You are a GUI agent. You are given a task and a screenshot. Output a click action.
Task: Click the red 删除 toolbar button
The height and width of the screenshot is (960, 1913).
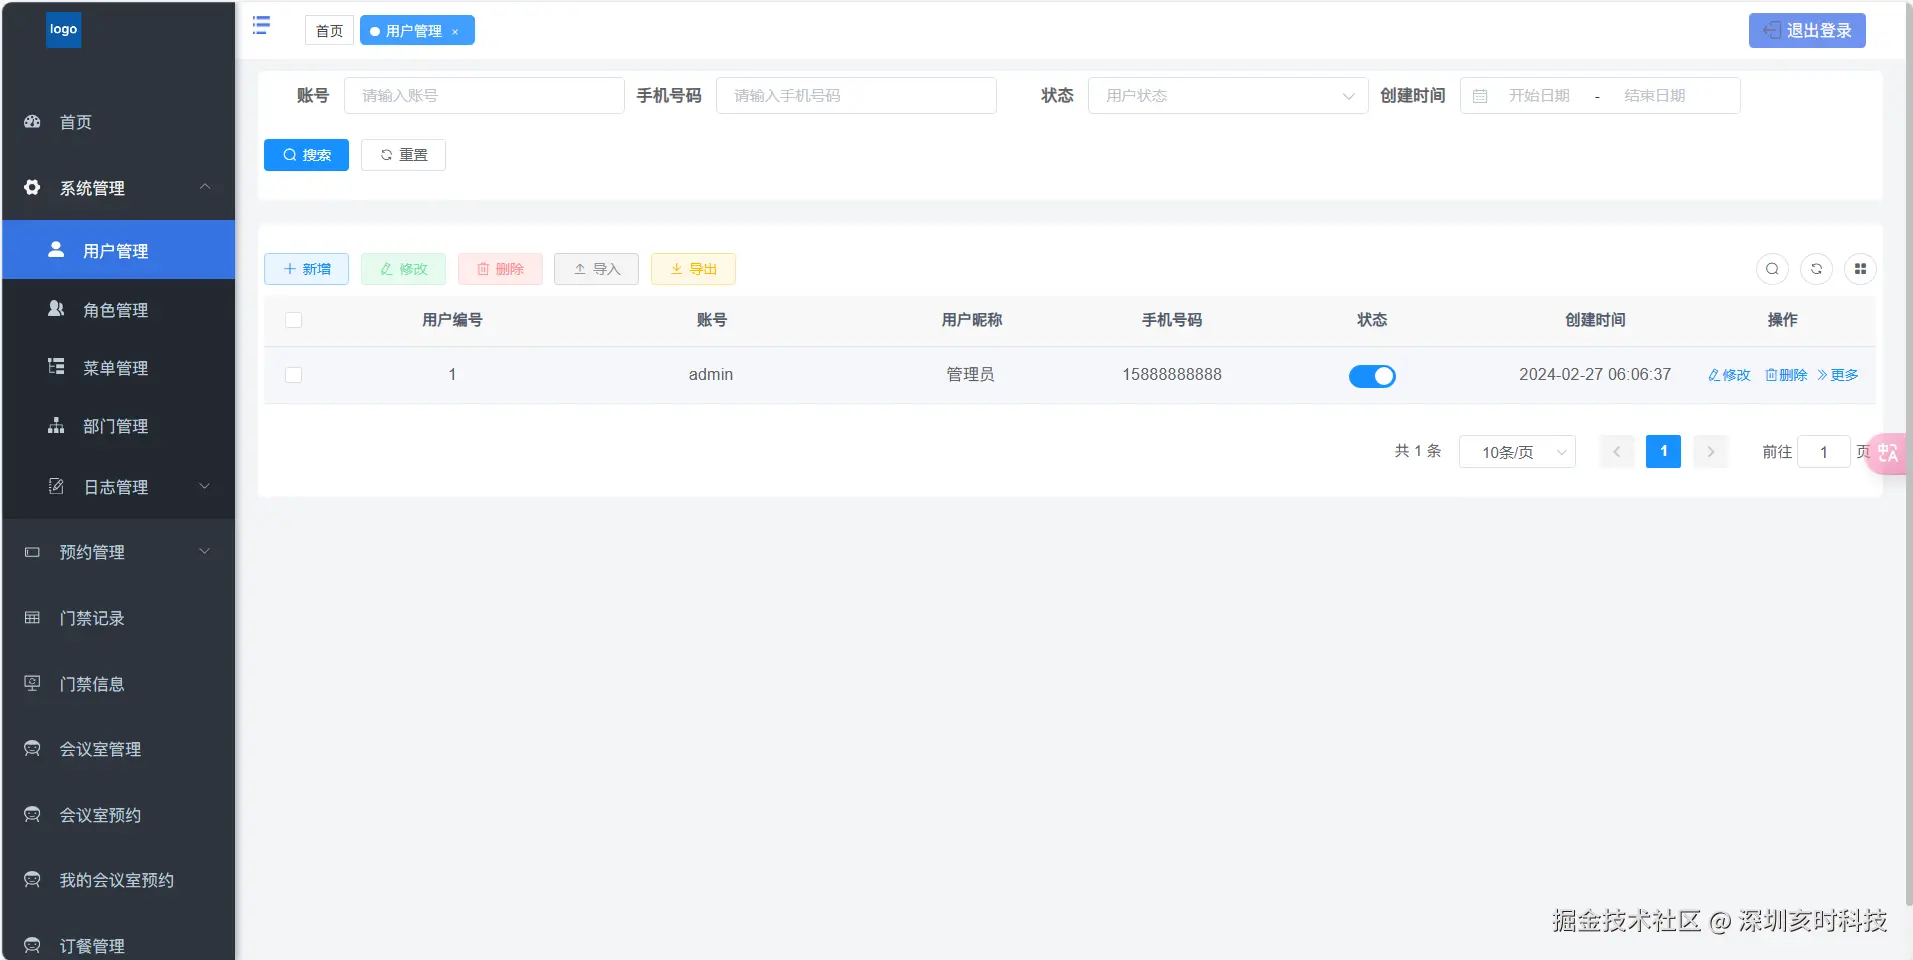[500, 269]
